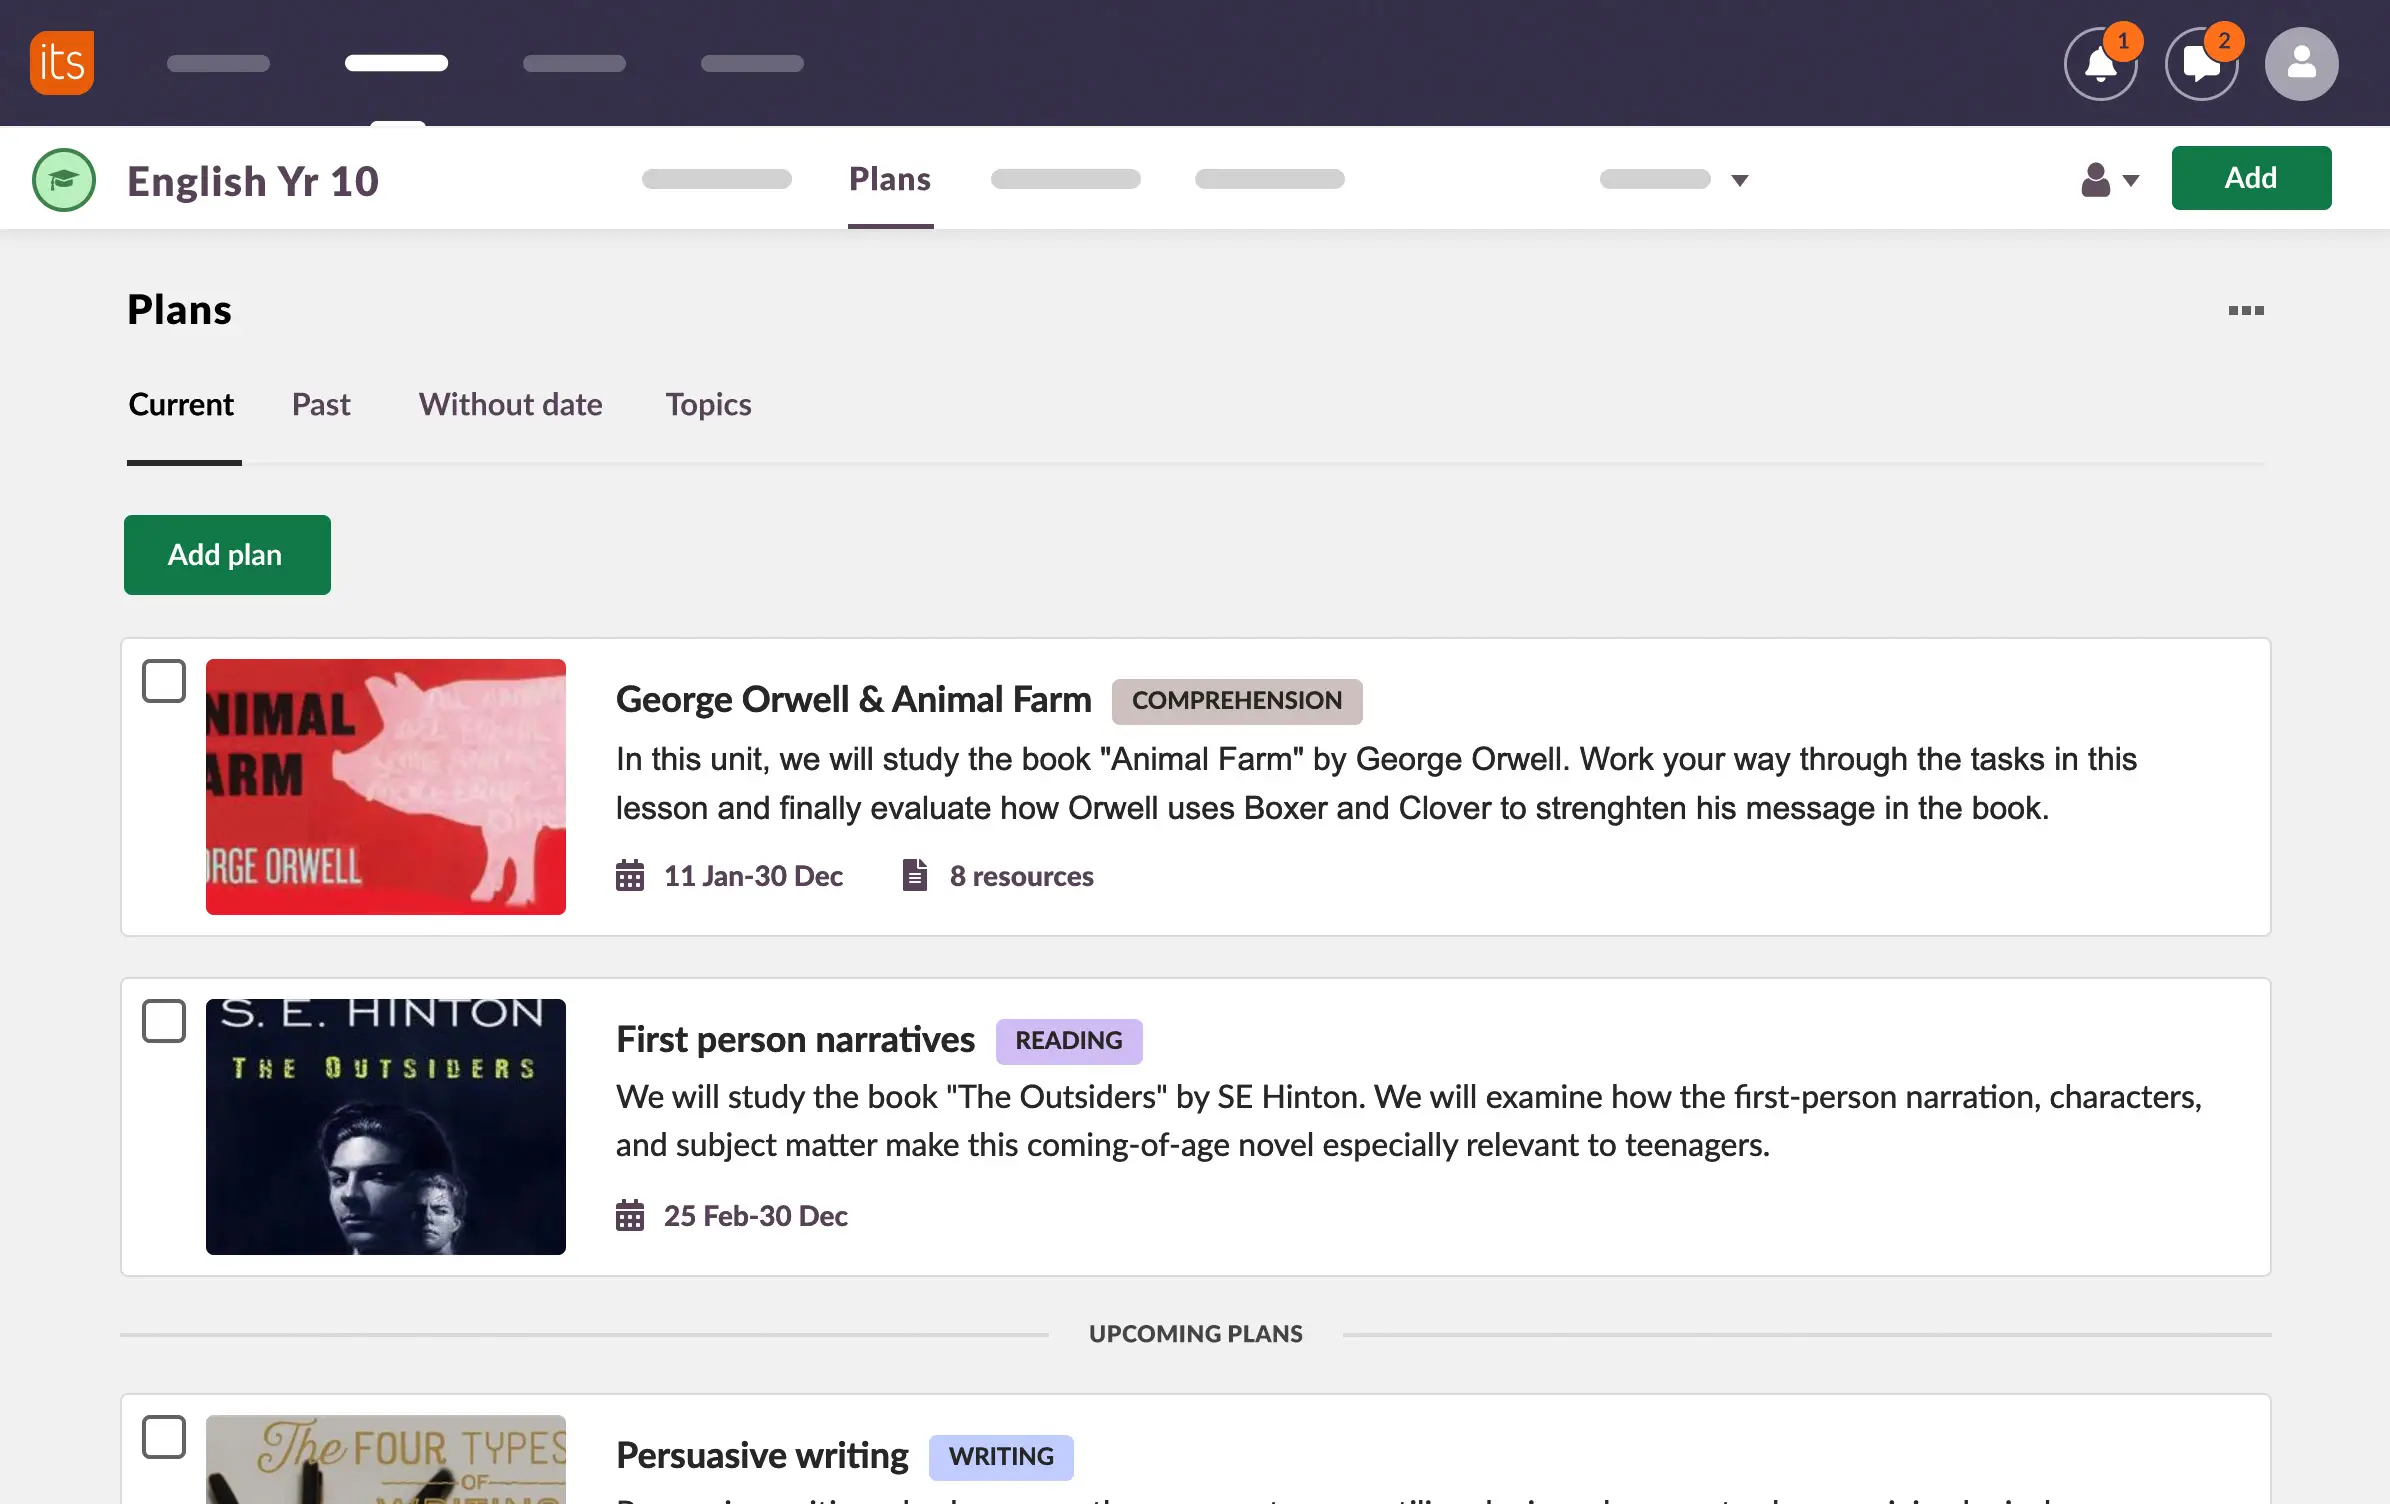Open the three-dot Plans options menu
Screen dimensions: 2390x1504
click(x=2245, y=311)
